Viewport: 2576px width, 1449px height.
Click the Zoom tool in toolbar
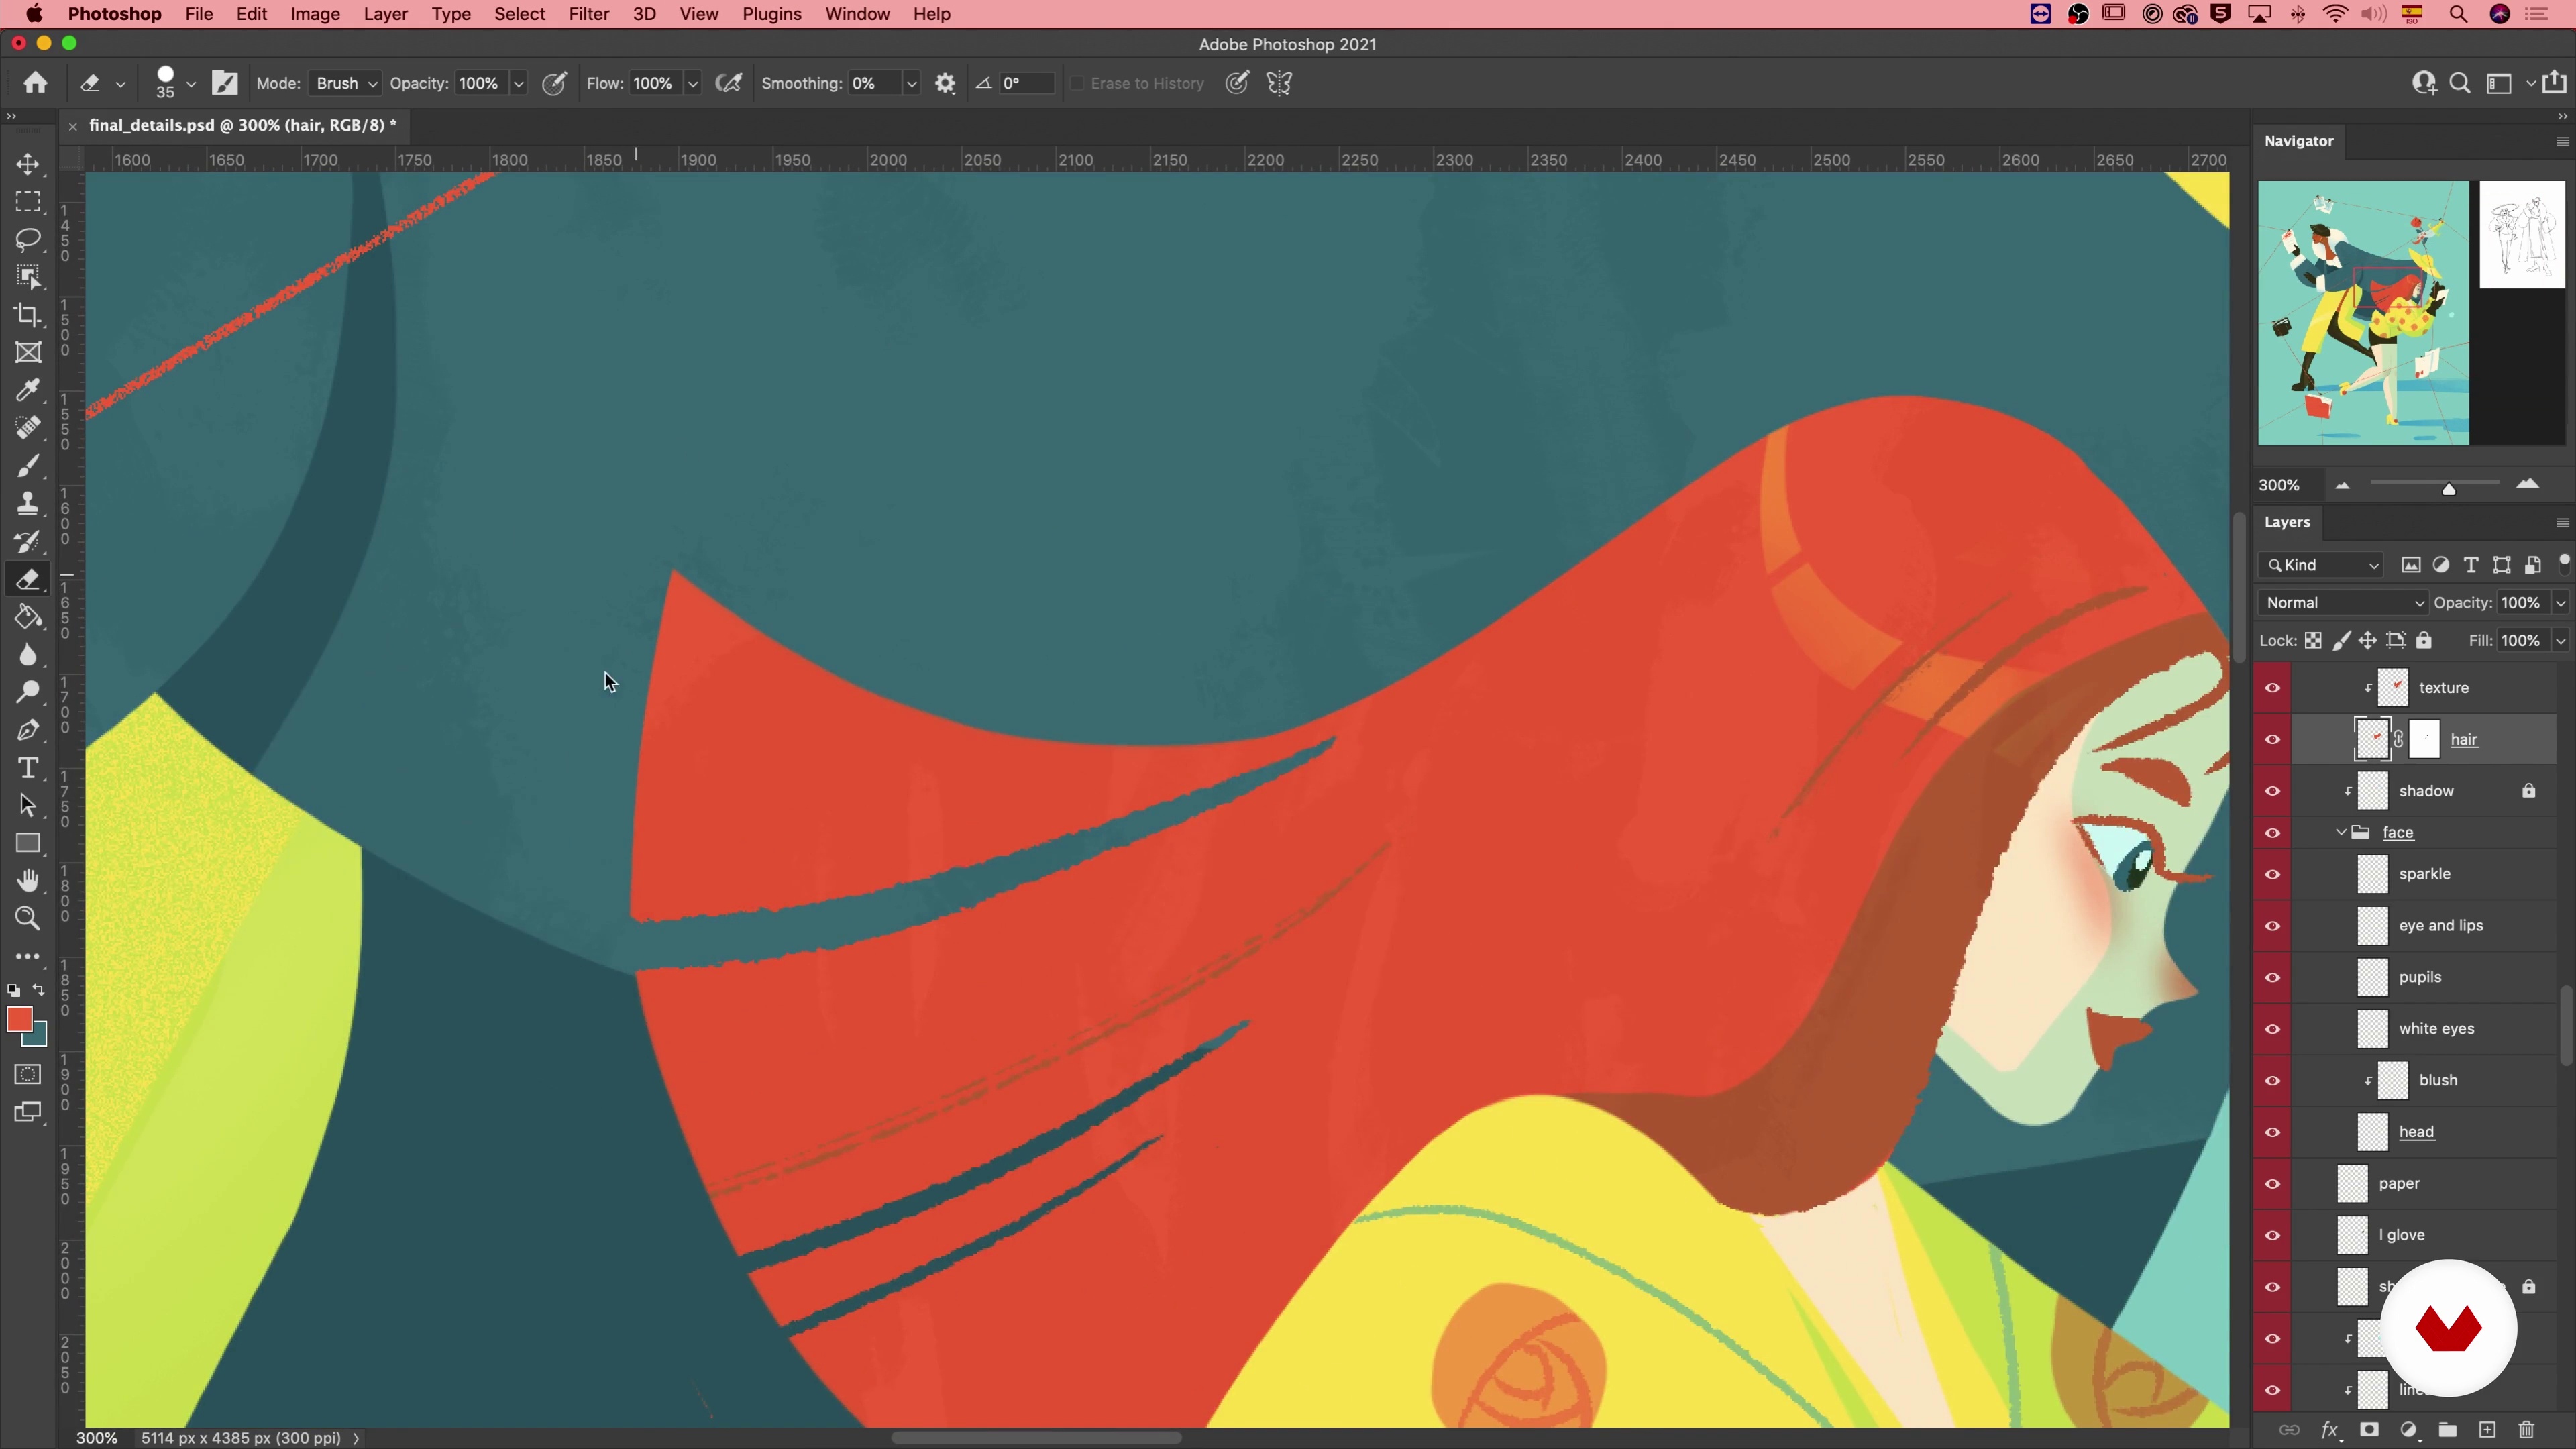(28, 918)
